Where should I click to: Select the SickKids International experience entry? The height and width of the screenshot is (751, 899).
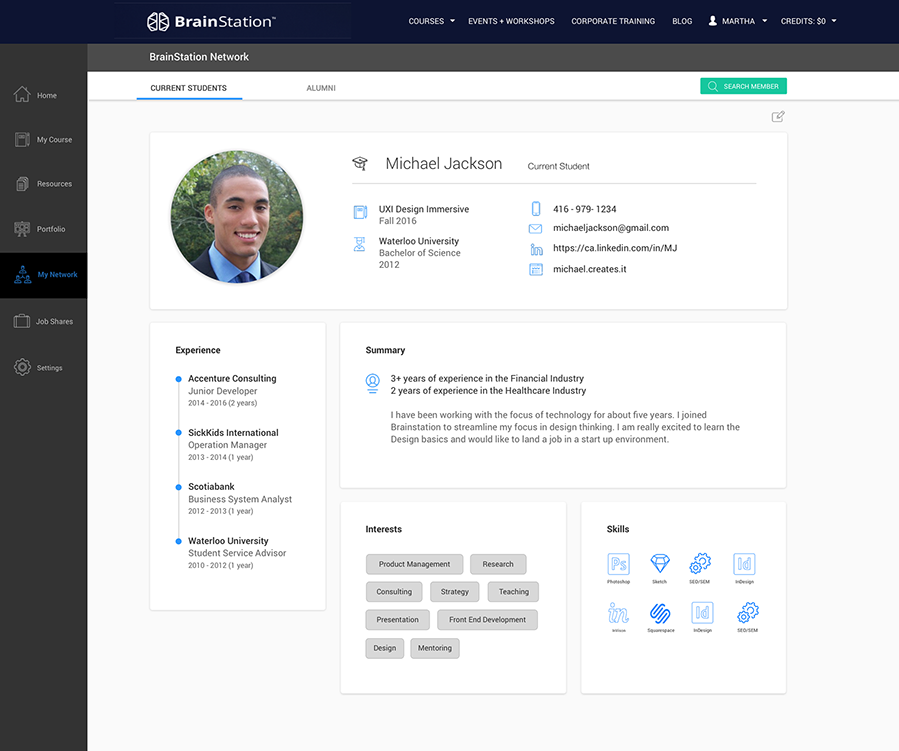[233, 444]
